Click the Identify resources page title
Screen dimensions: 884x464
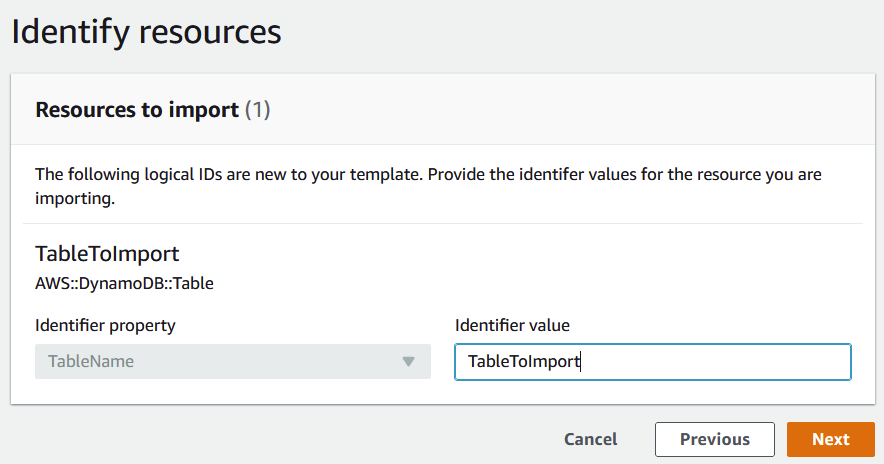(x=146, y=32)
